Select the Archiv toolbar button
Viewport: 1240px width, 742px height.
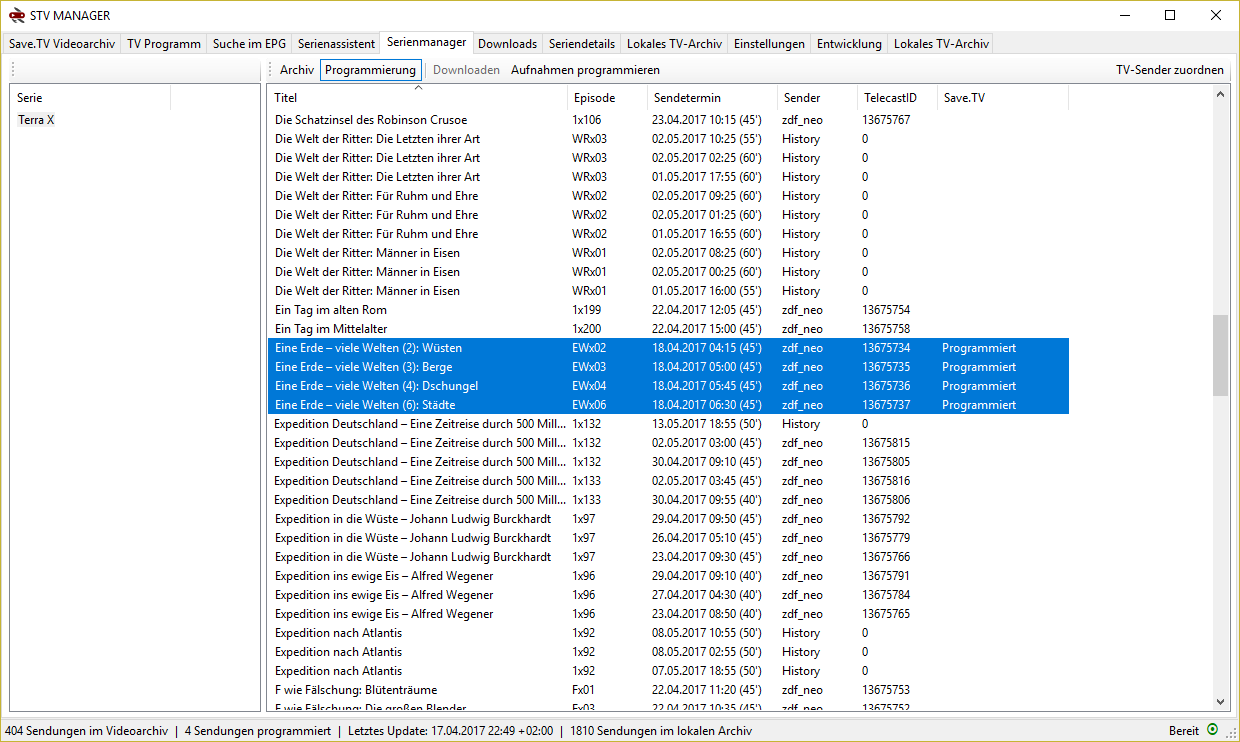pyautogui.click(x=296, y=70)
